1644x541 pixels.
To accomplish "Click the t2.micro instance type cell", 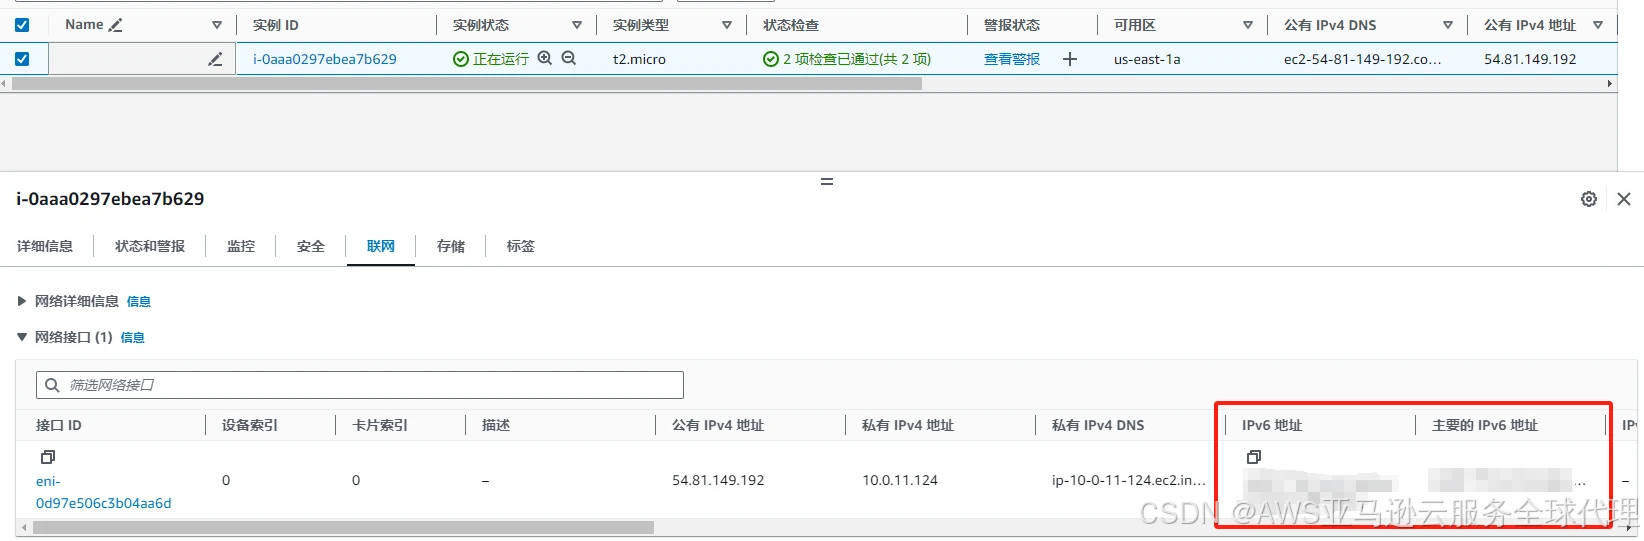I will (639, 59).
